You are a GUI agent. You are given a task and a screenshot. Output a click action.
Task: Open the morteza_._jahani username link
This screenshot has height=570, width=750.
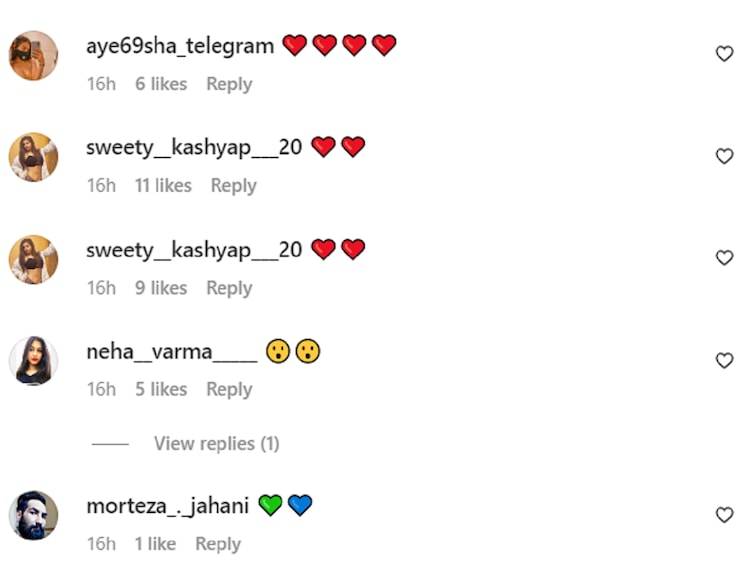167,506
